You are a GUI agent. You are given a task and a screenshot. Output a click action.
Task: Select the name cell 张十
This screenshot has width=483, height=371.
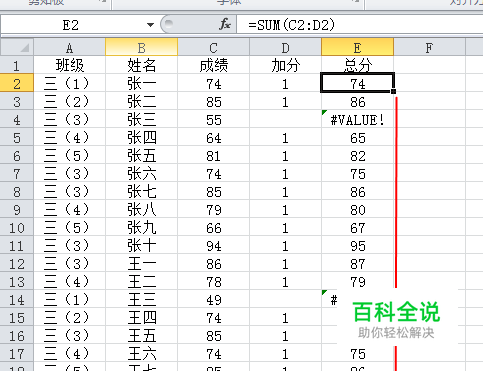141,245
